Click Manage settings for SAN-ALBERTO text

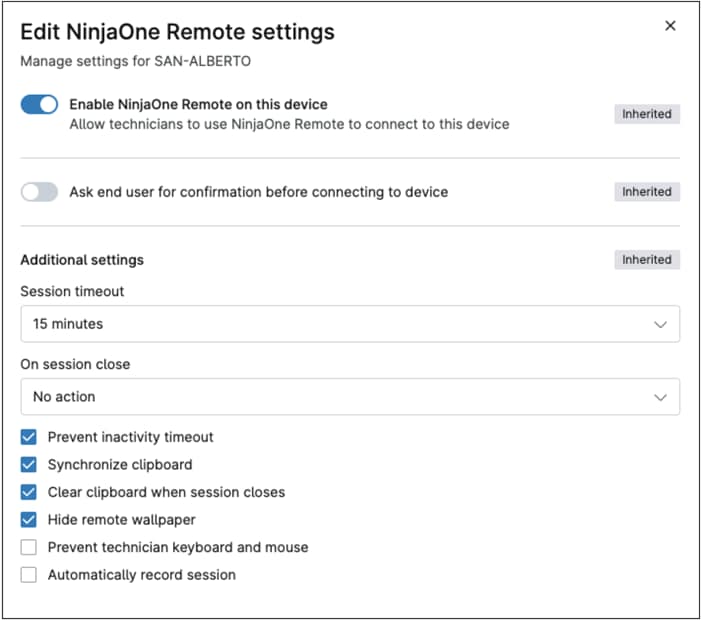(135, 61)
